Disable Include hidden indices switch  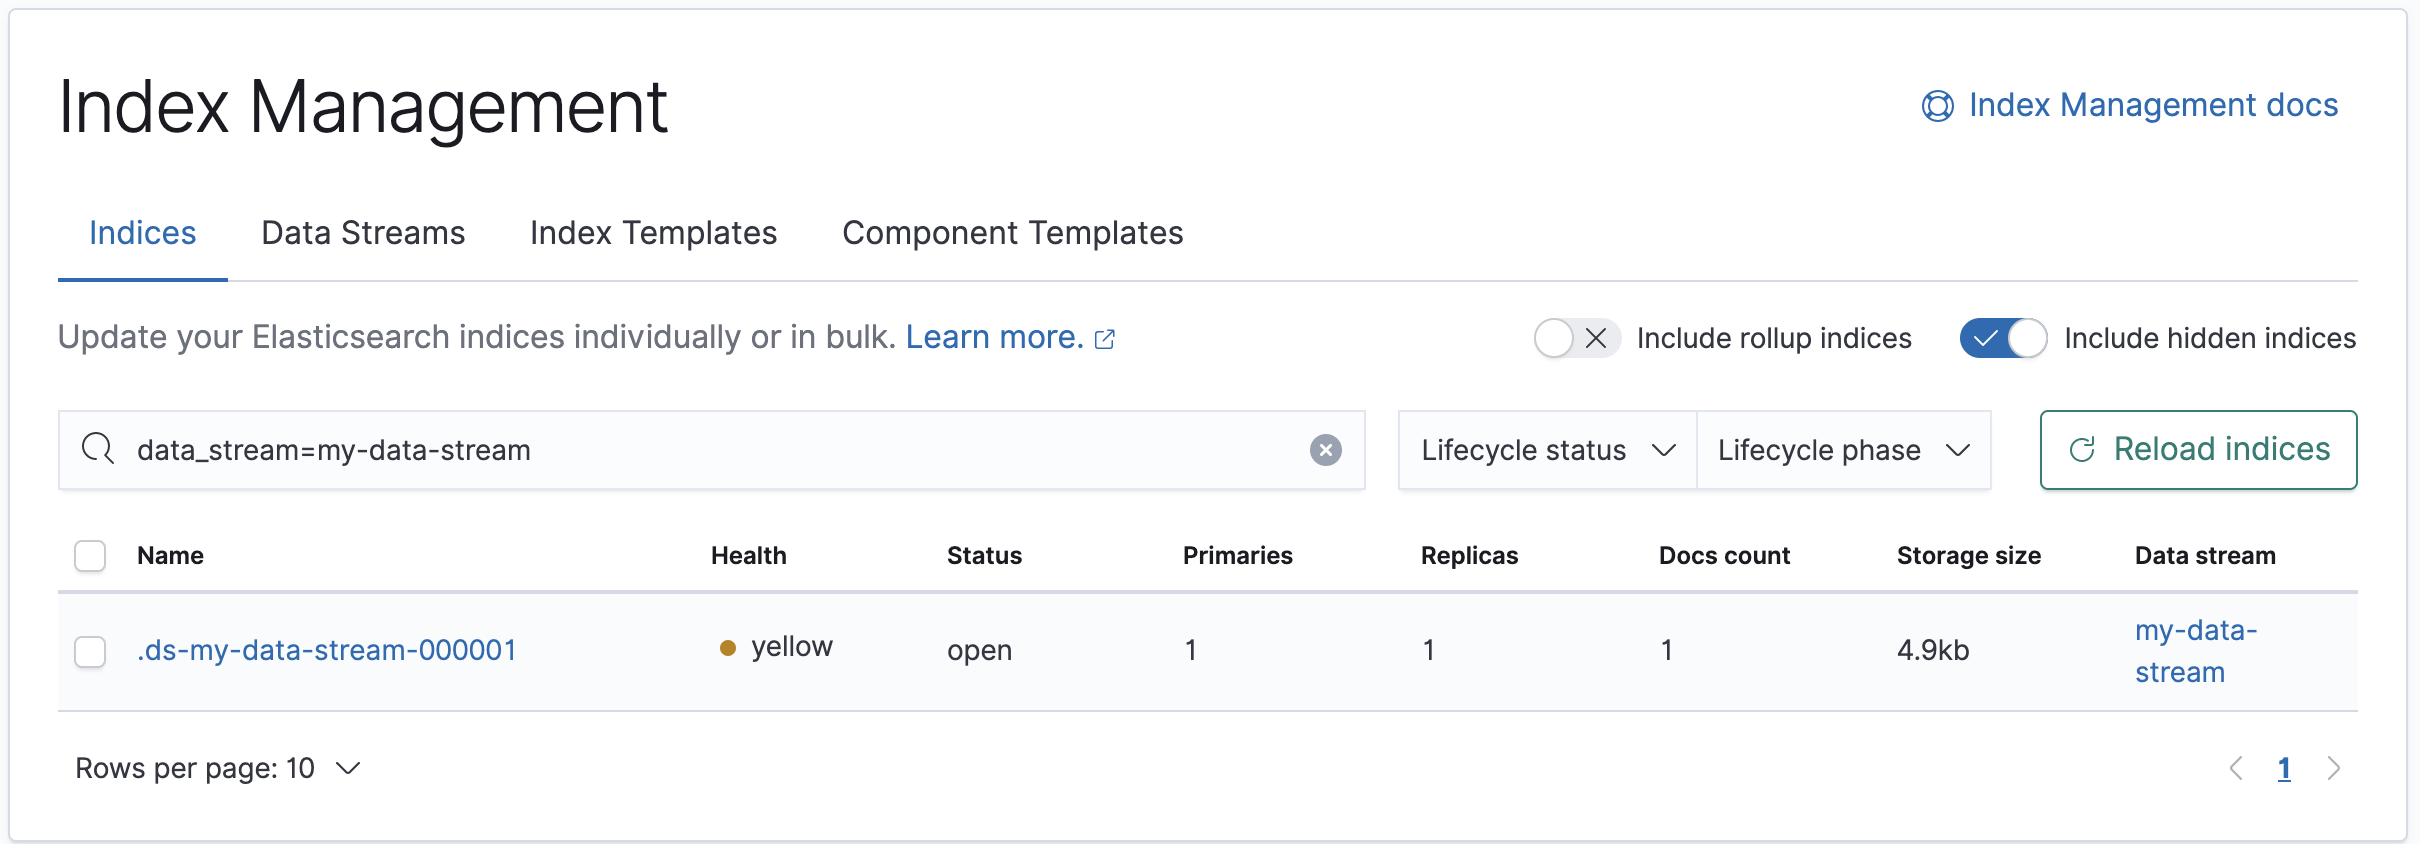pyautogui.click(x=2003, y=338)
